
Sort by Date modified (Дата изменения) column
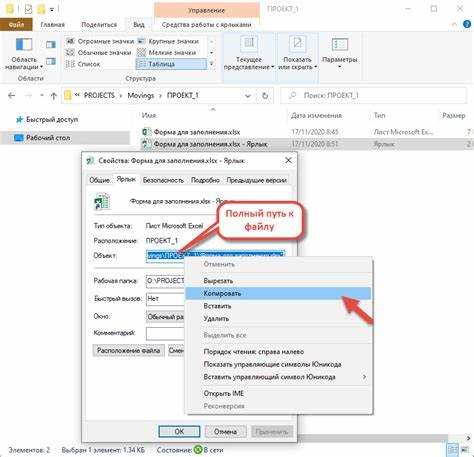click(x=316, y=115)
